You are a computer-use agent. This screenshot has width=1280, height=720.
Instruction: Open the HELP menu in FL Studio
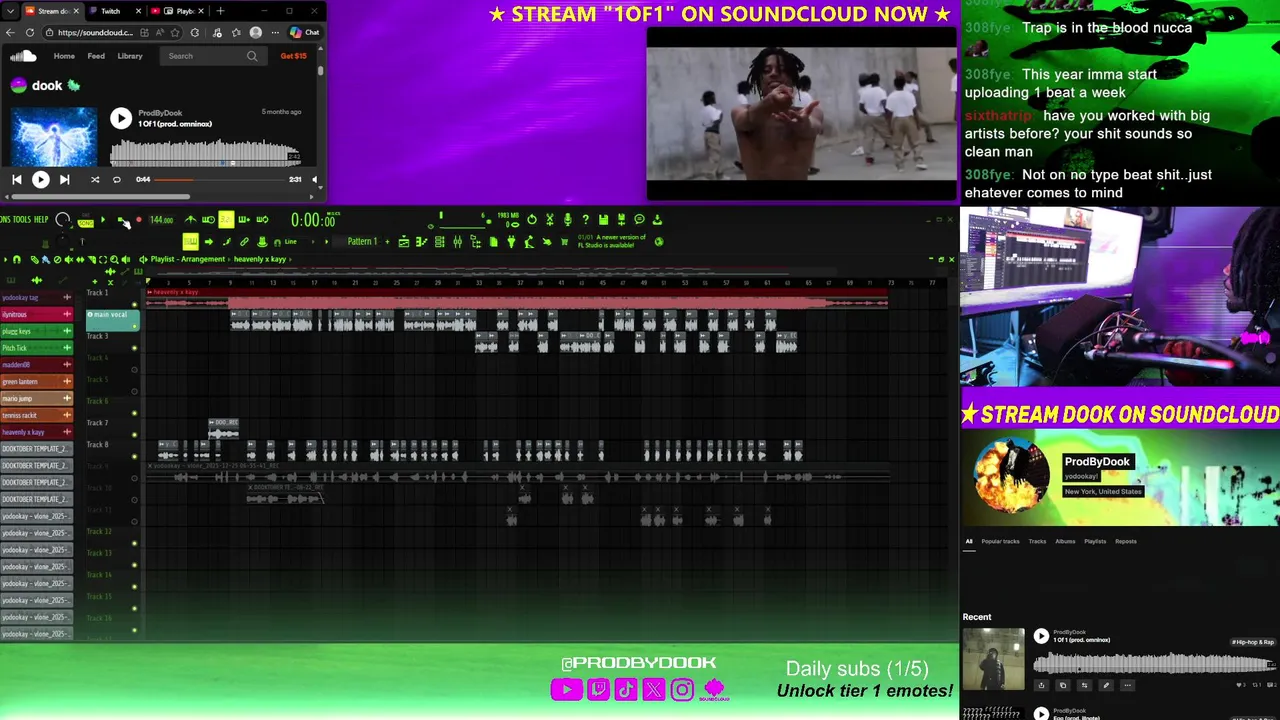pyautogui.click(x=41, y=219)
